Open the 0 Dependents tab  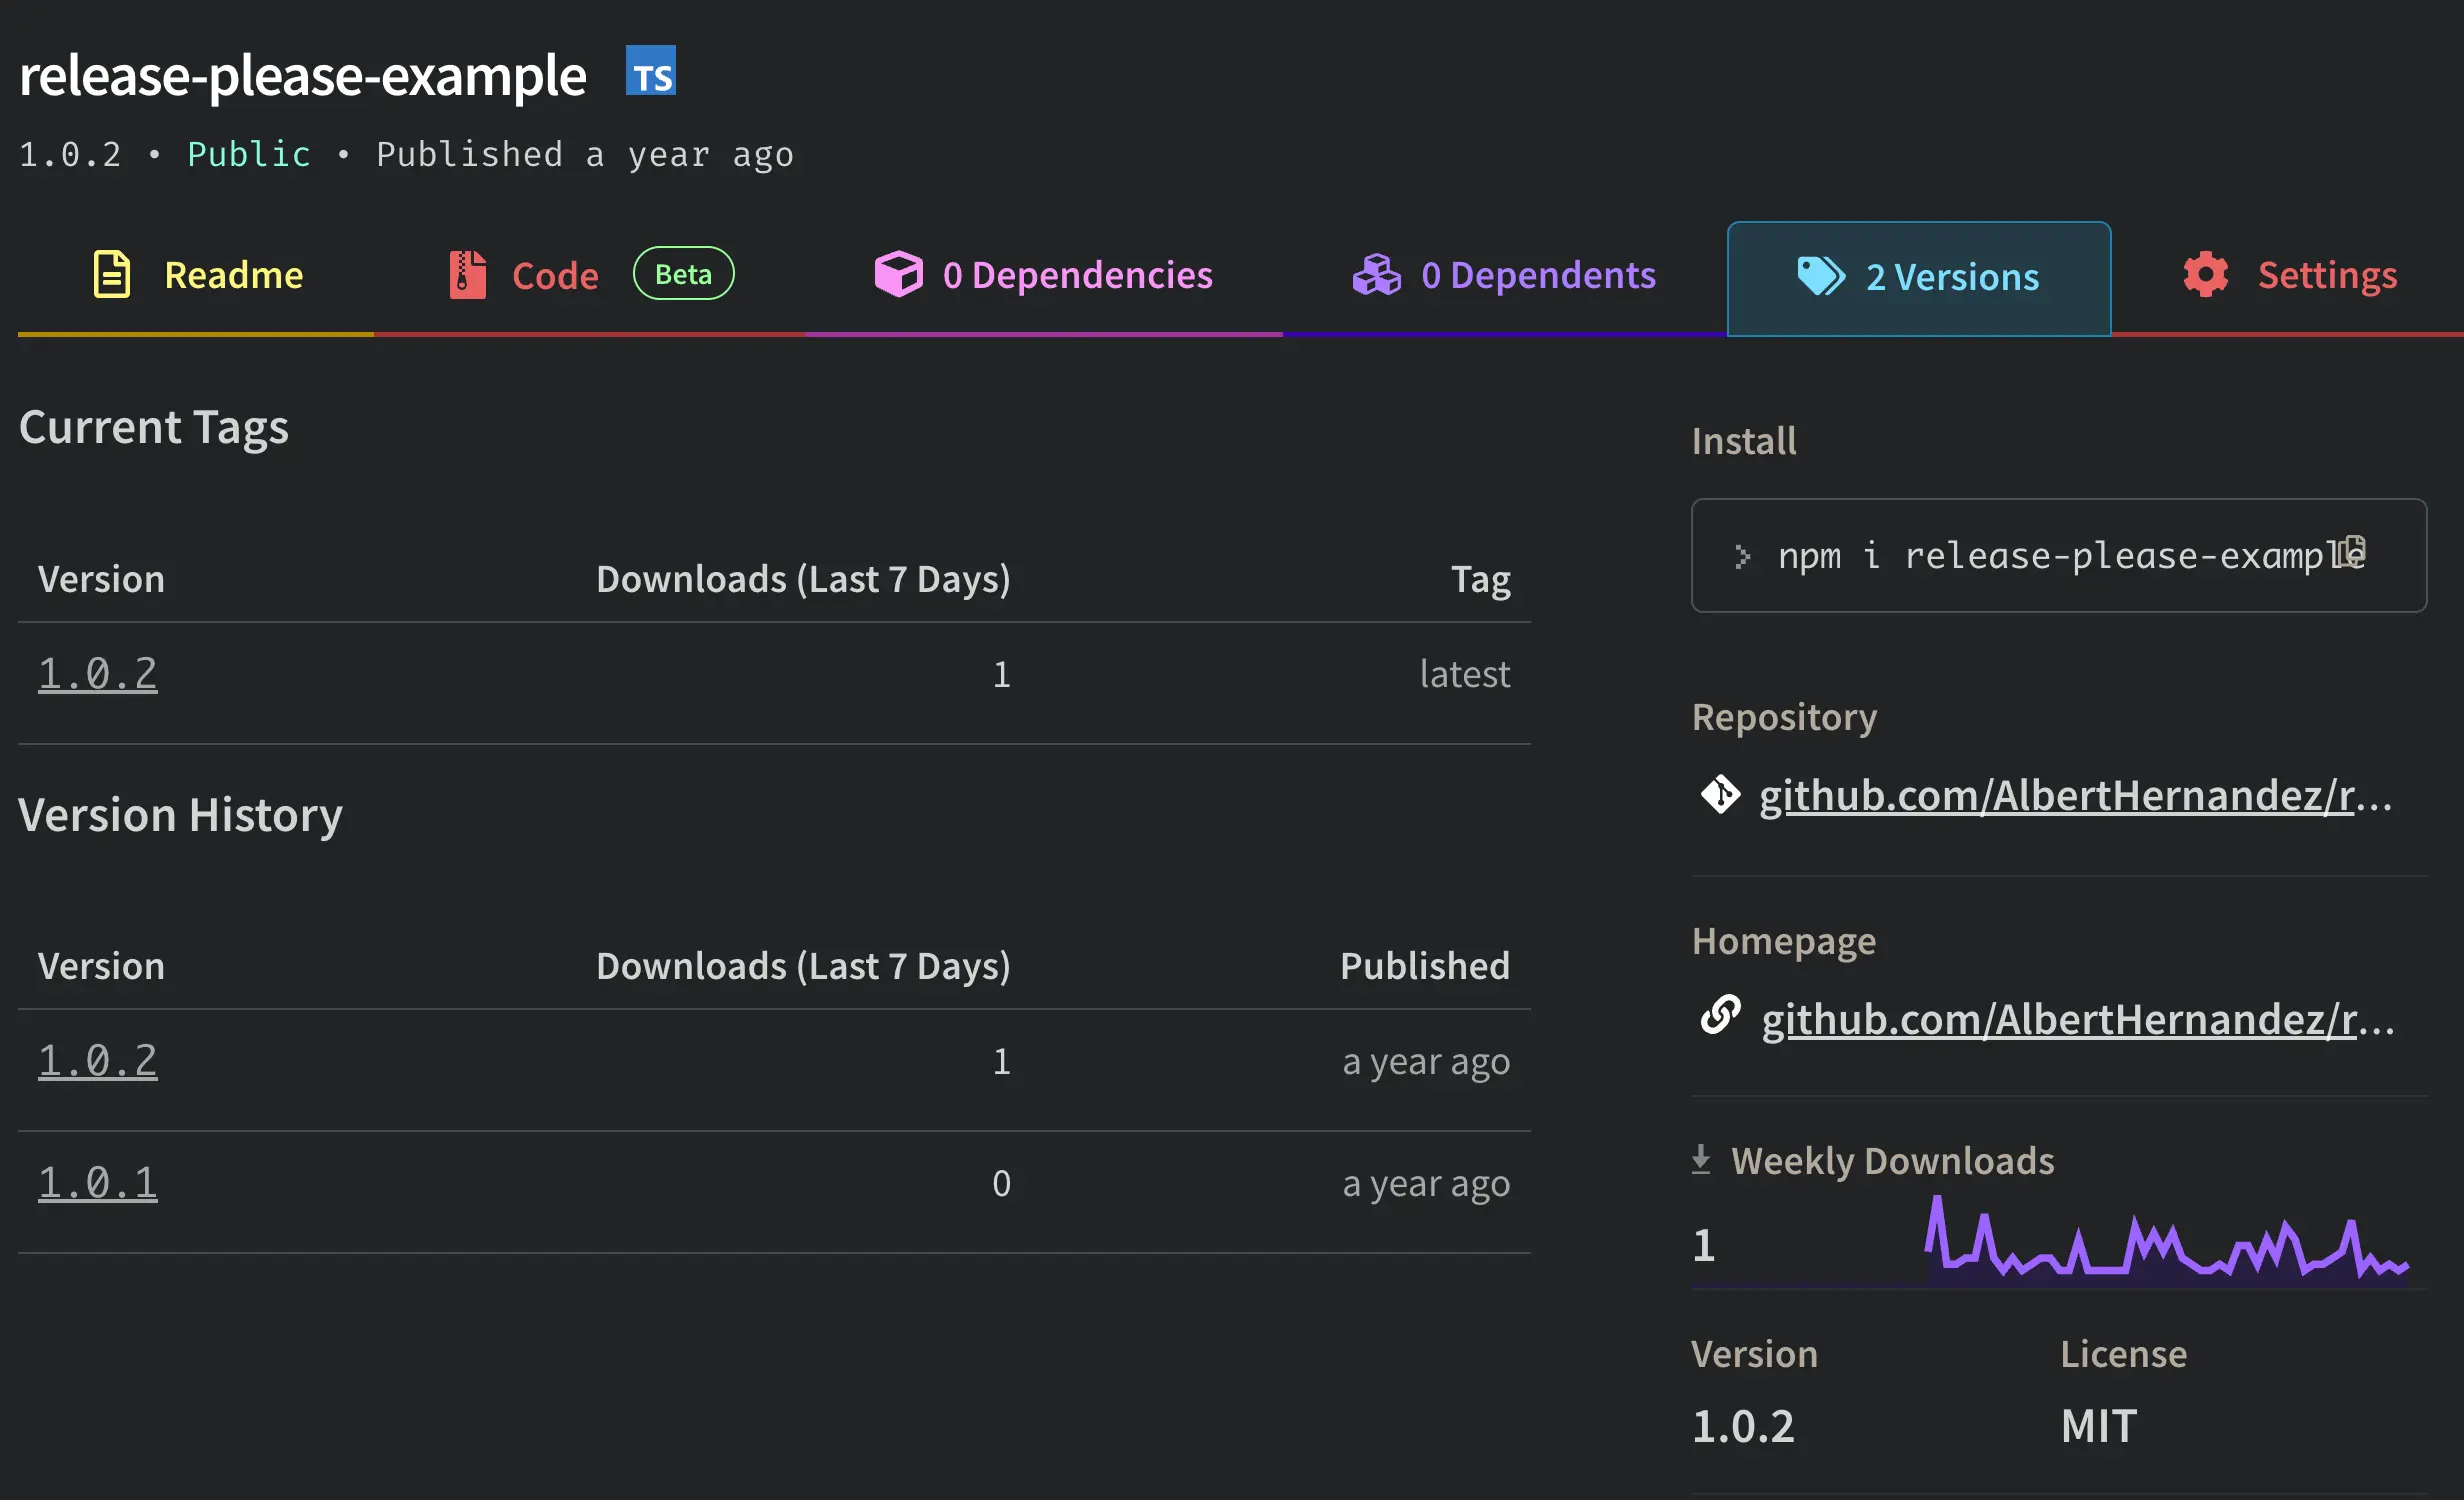pos(1538,275)
